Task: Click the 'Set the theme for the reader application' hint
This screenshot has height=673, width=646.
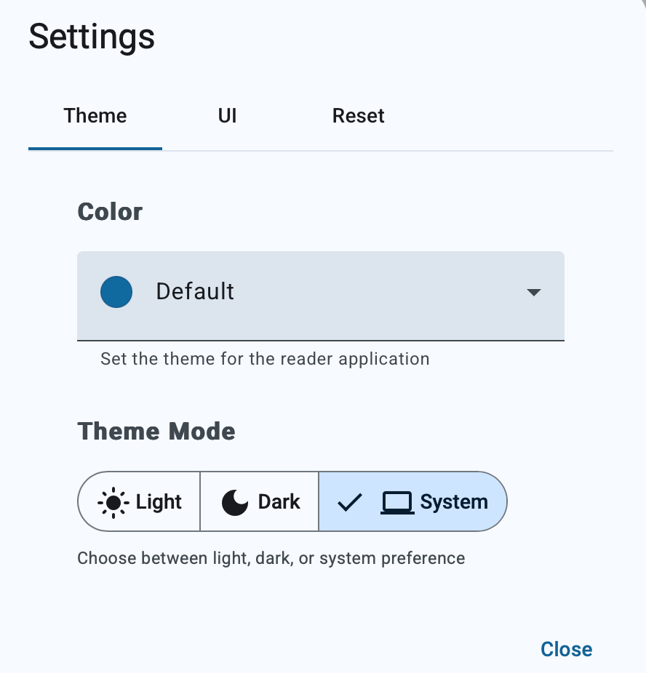Action: pyautogui.click(x=265, y=358)
